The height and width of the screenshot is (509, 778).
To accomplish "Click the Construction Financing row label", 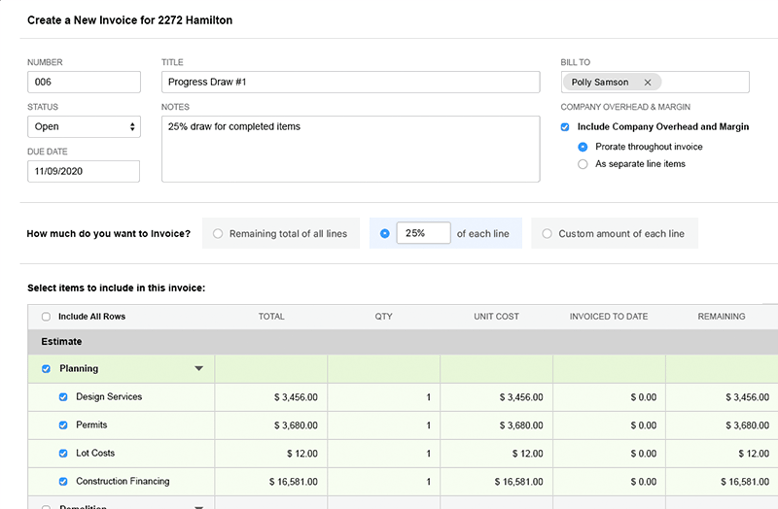I will pos(123,481).
